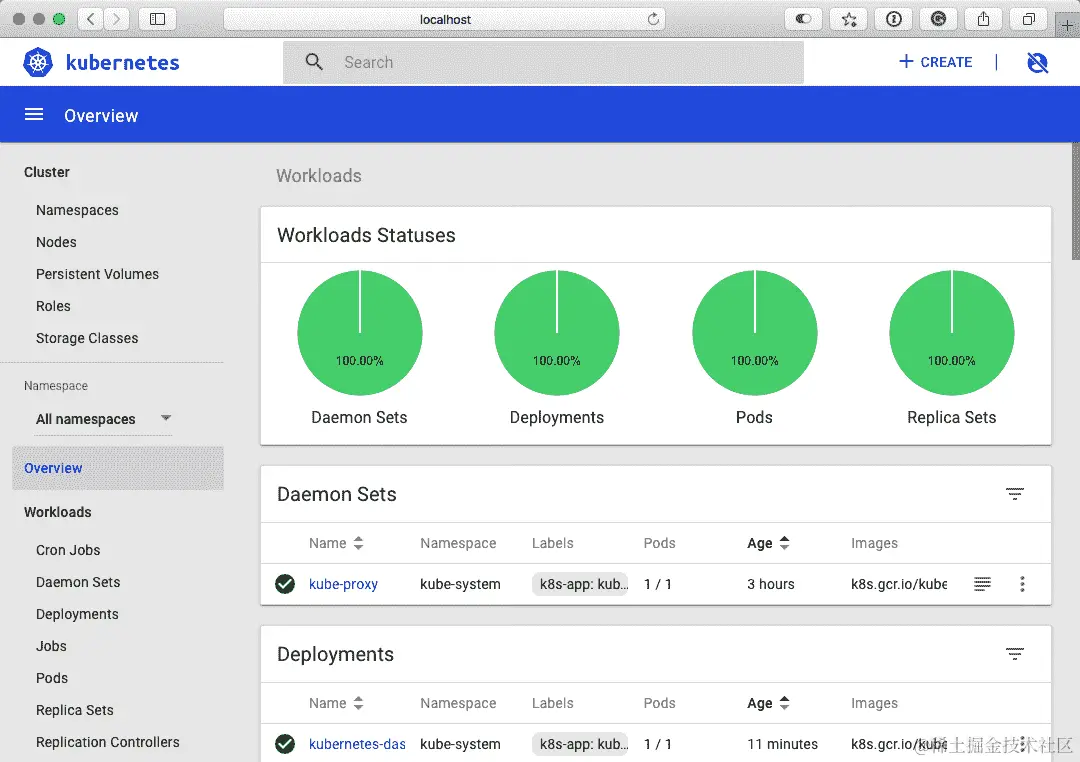The image size is (1080, 762).
Task: Reload the localhost page
Action: coord(653,19)
